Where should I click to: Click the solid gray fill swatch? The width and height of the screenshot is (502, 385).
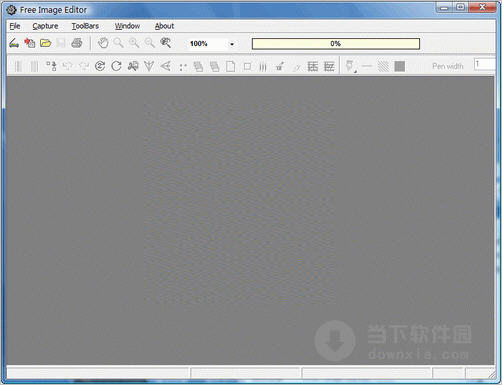coord(400,66)
